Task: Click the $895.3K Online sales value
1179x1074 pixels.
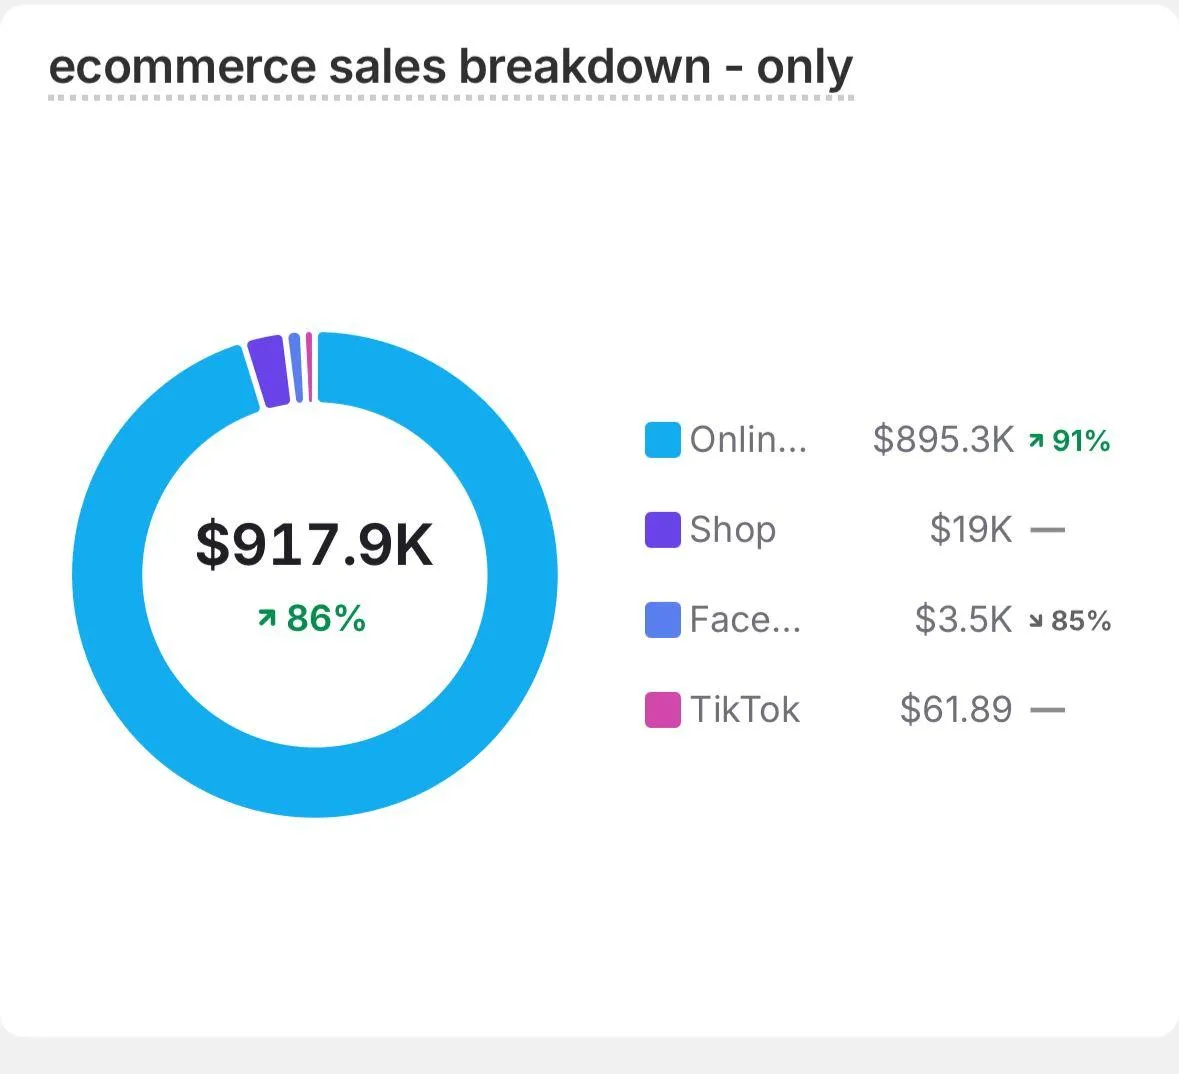Action: coord(943,440)
